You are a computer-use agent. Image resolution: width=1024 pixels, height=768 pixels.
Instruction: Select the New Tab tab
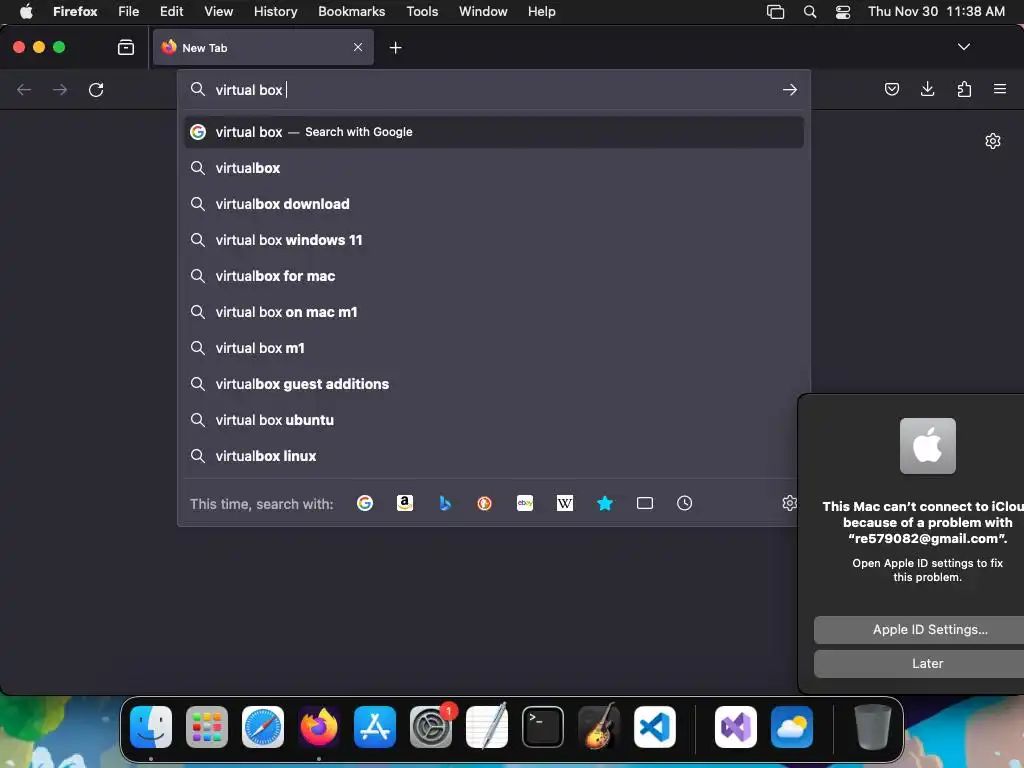tap(263, 47)
